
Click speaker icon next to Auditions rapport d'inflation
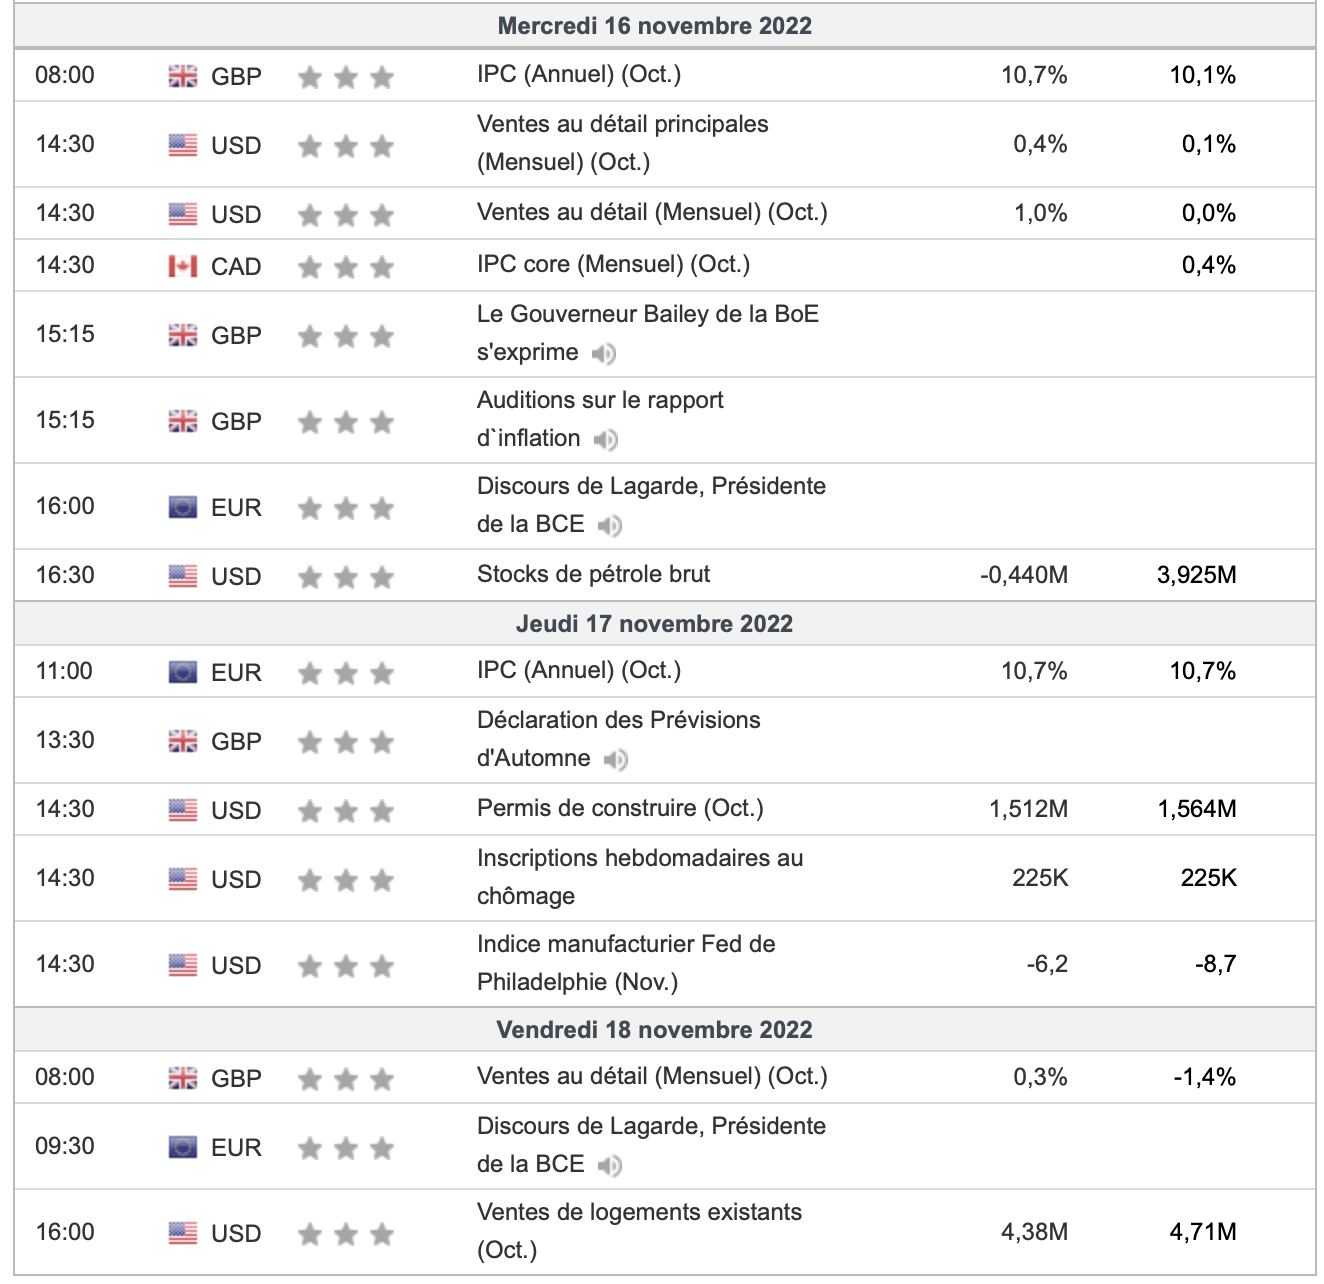pyautogui.click(x=605, y=439)
